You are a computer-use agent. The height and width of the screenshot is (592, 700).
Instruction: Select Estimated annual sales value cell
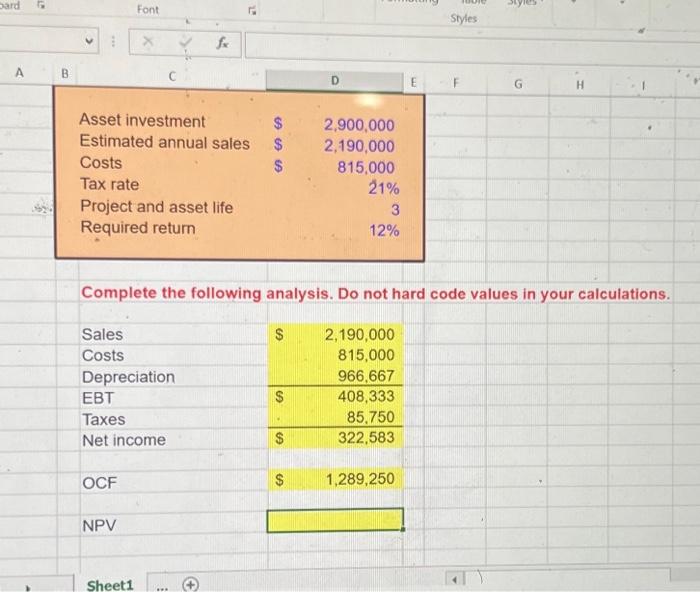tap(359, 146)
